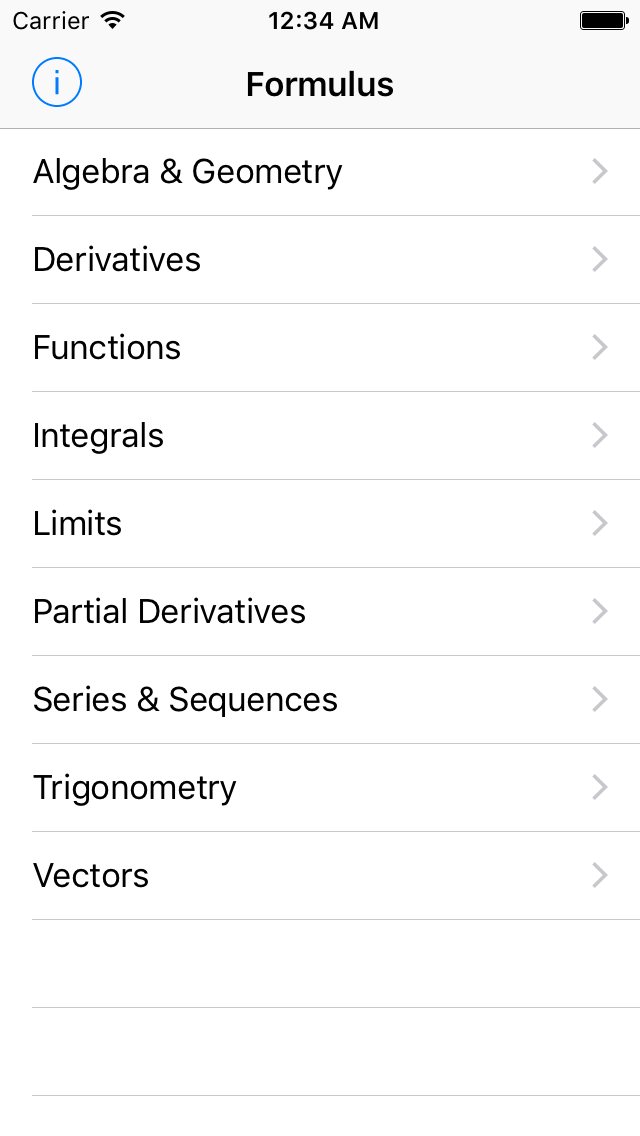The image size is (640, 1136).
Task: Open the Algebra & Geometry category
Action: click(x=188, y=172)
